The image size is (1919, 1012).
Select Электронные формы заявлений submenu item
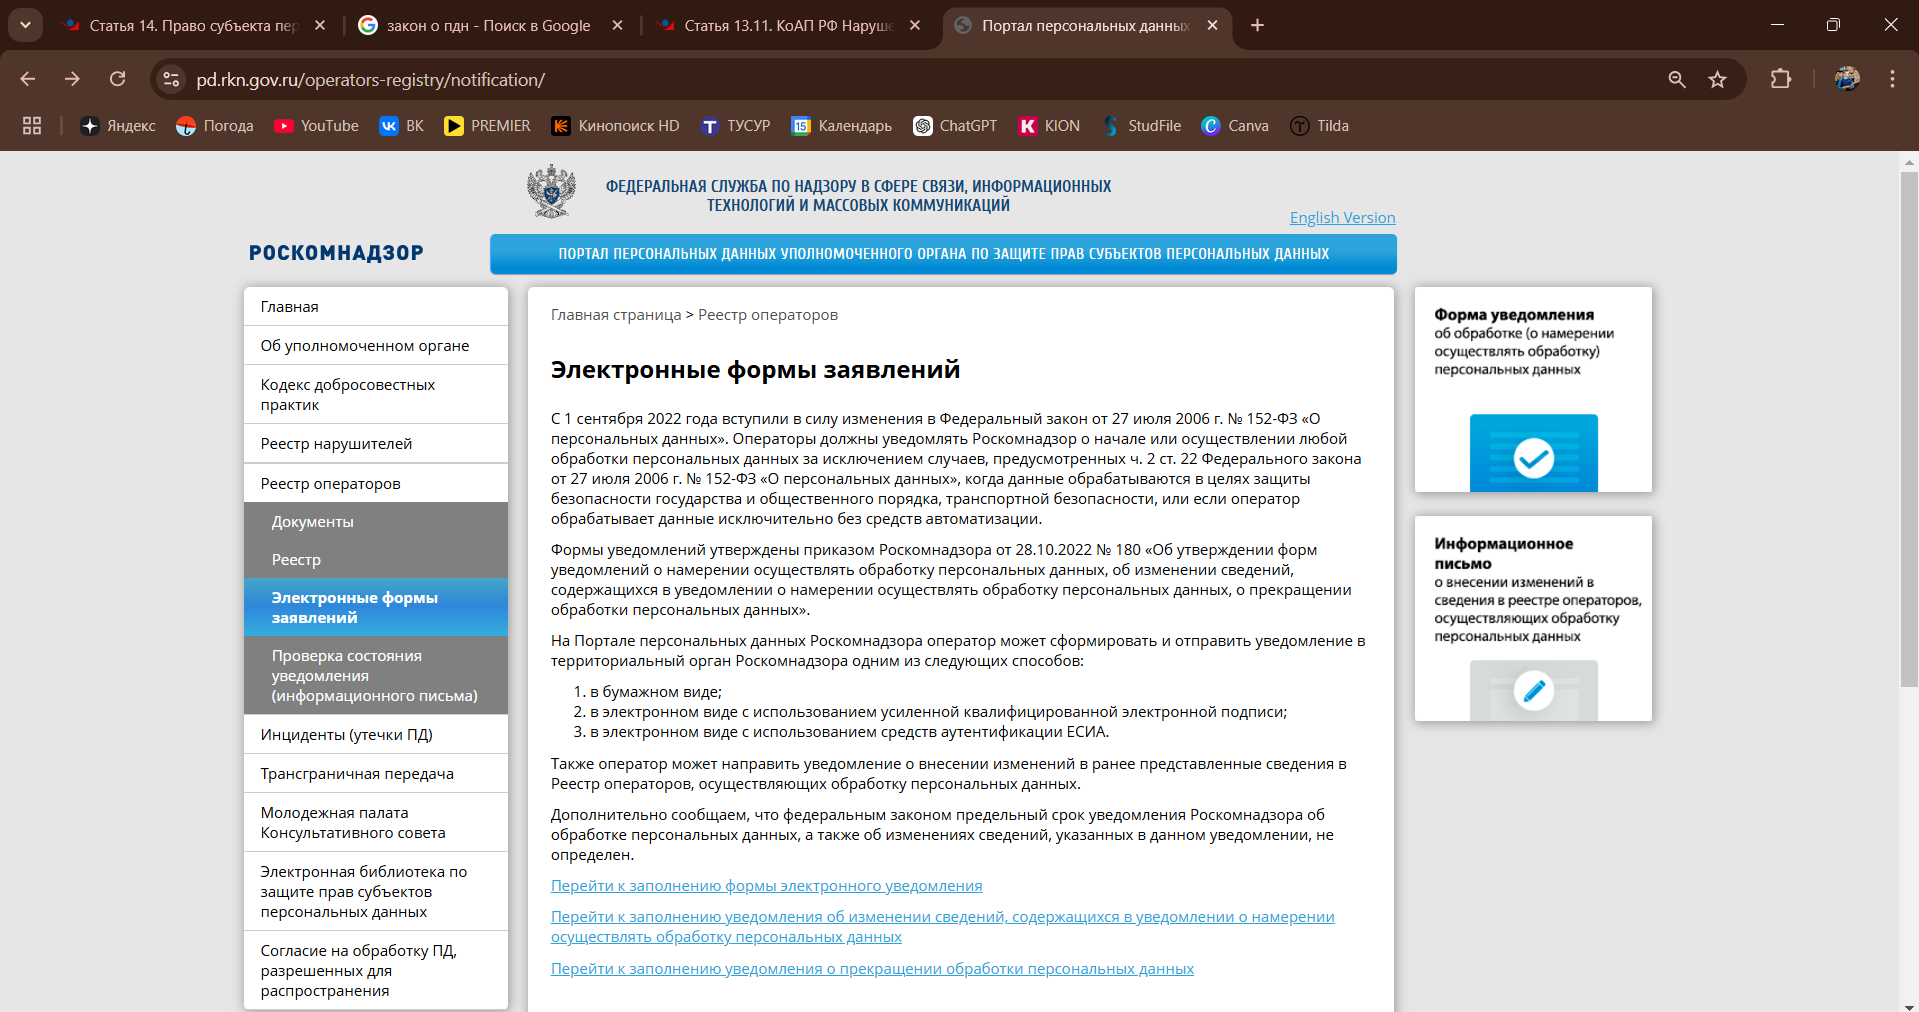[376, 607]
